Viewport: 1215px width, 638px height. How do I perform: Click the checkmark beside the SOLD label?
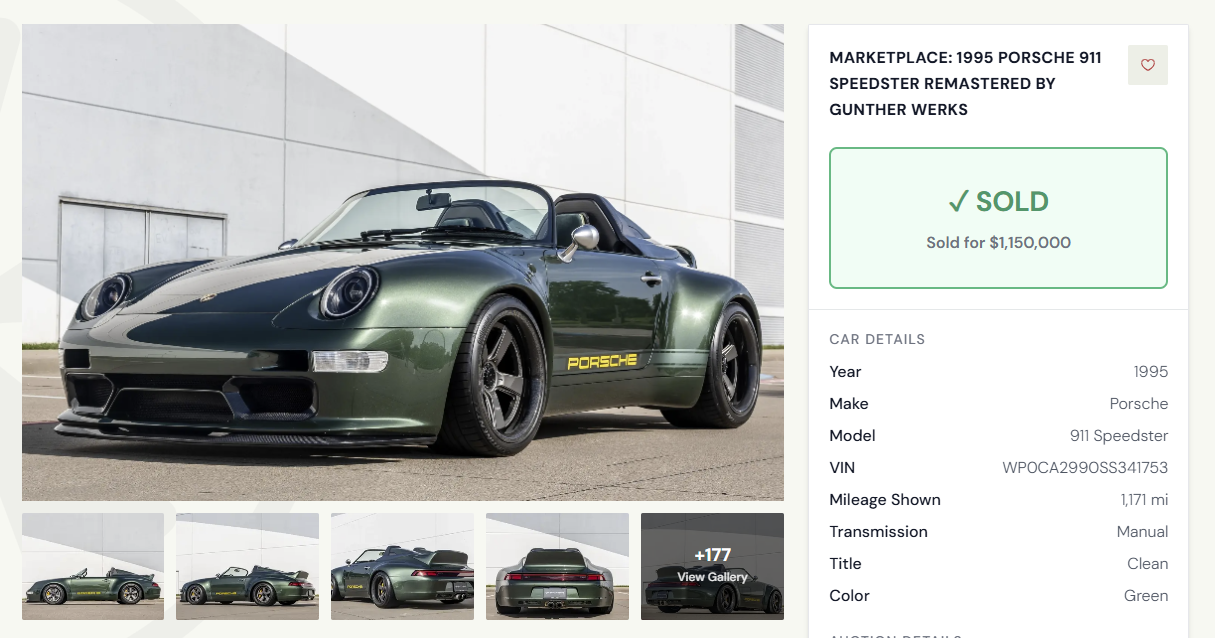tap(958, 201)
